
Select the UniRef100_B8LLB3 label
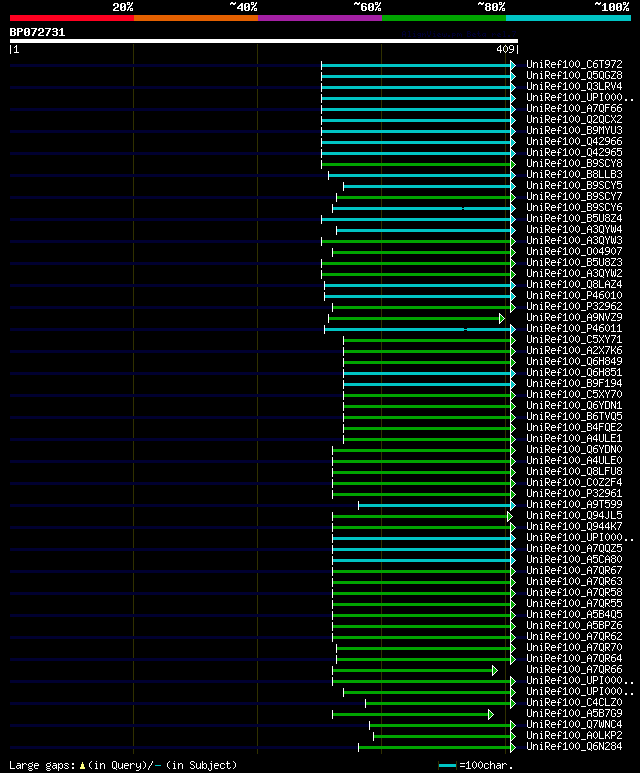(574, 175)
